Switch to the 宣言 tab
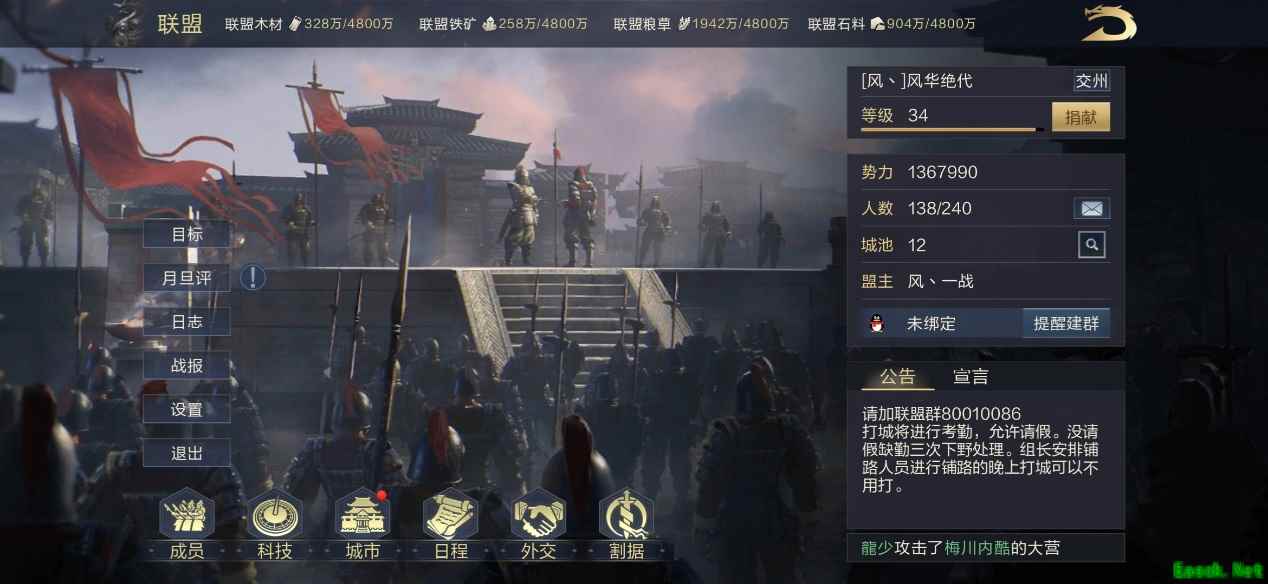 [x=971, y=376]
